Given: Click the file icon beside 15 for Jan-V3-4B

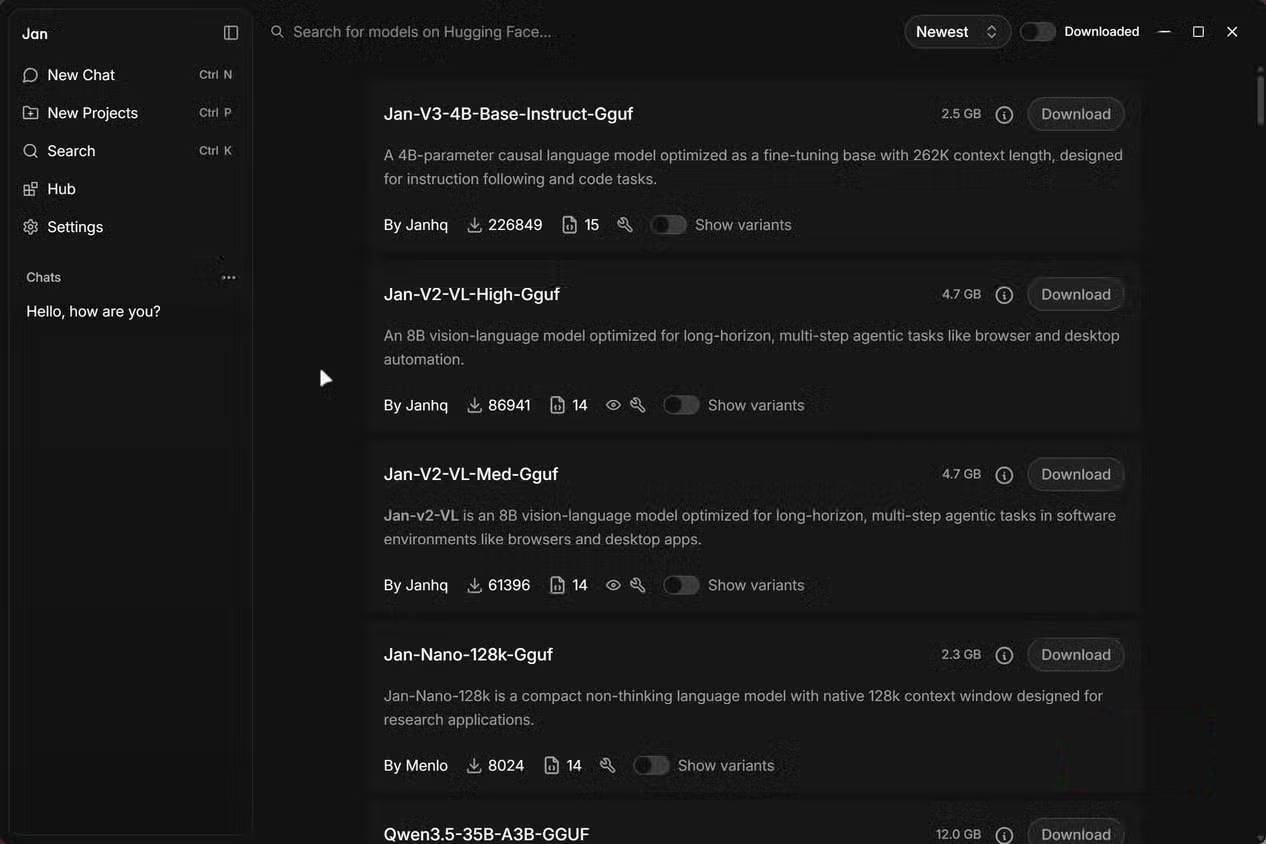Looking at the screenshot, I should click(569, 225).
